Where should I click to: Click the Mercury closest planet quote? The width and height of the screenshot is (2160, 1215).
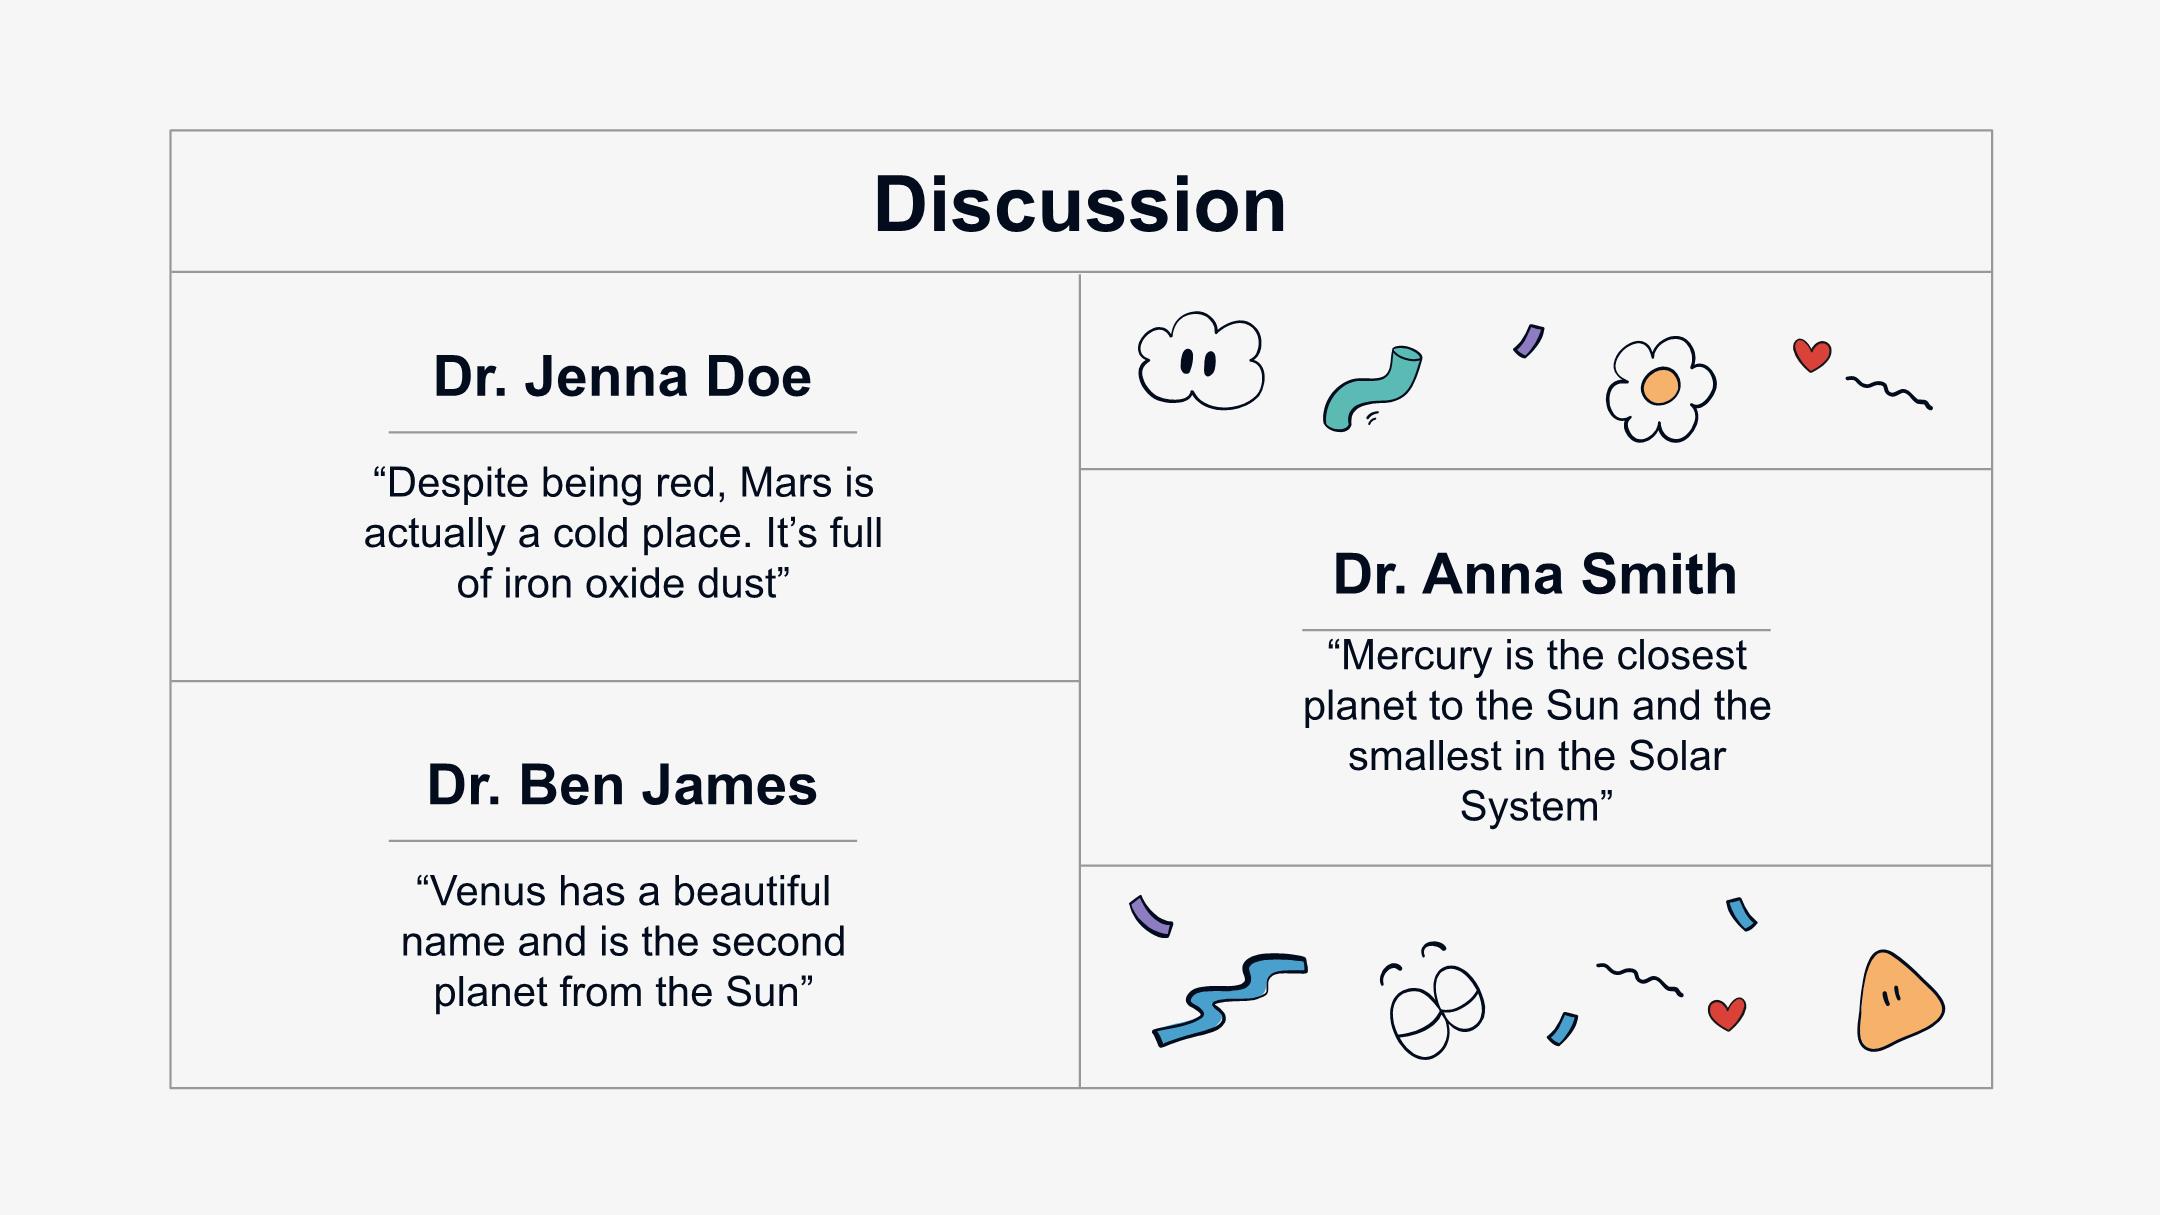click(x=1536, y=731)
